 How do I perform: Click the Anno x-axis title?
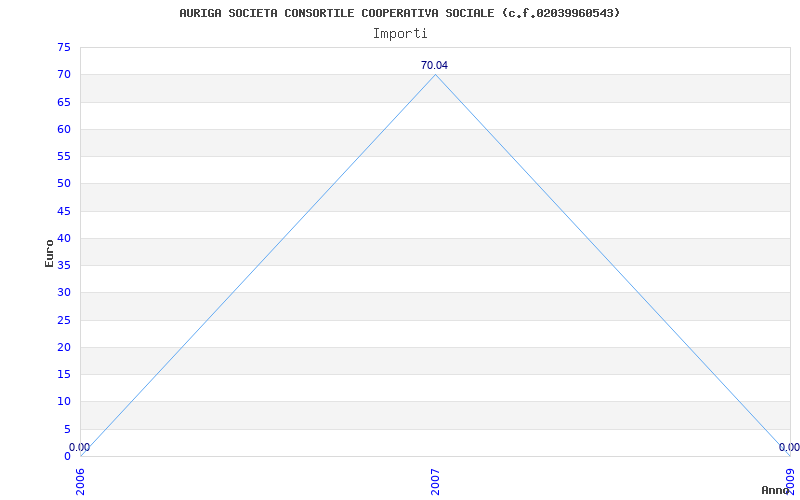coord(776,490)
